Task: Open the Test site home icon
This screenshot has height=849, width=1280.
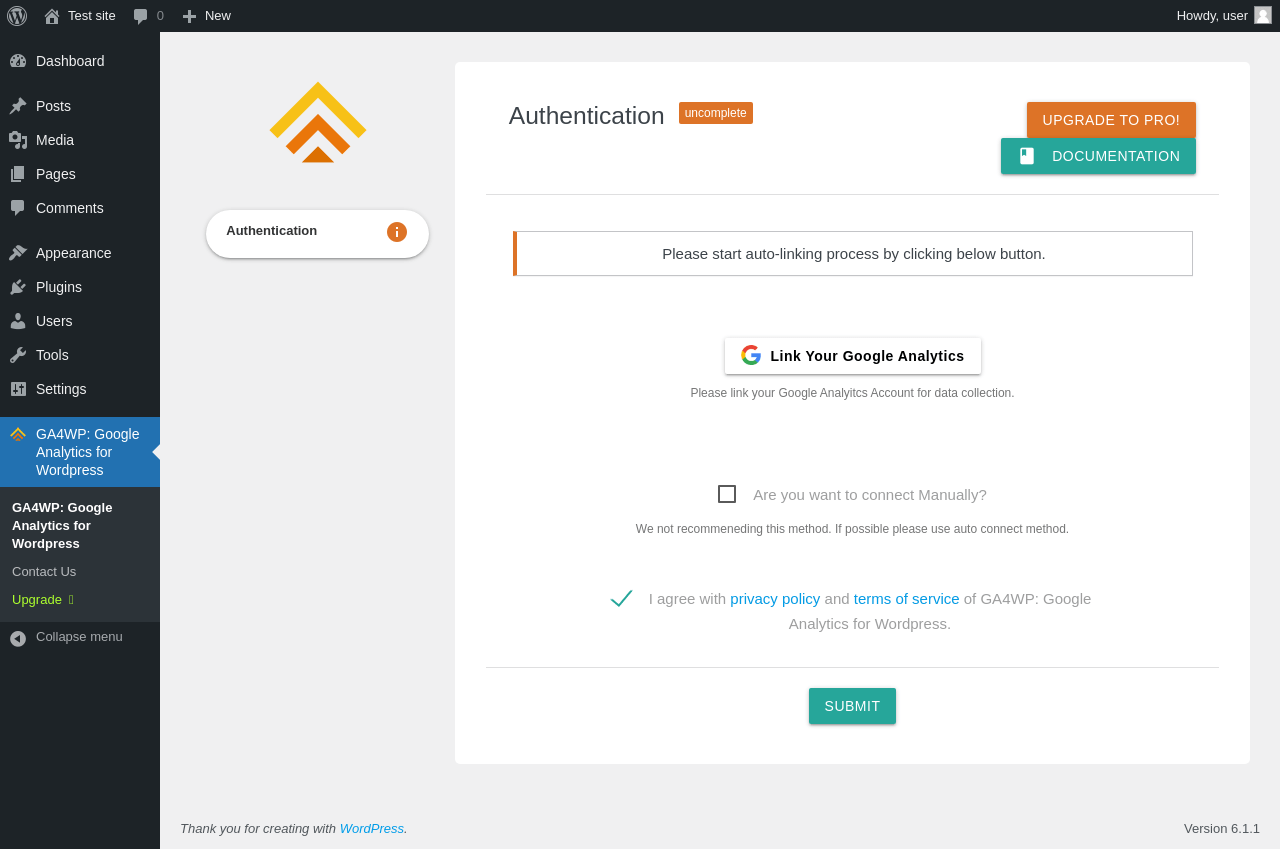Action: (52, 16)
